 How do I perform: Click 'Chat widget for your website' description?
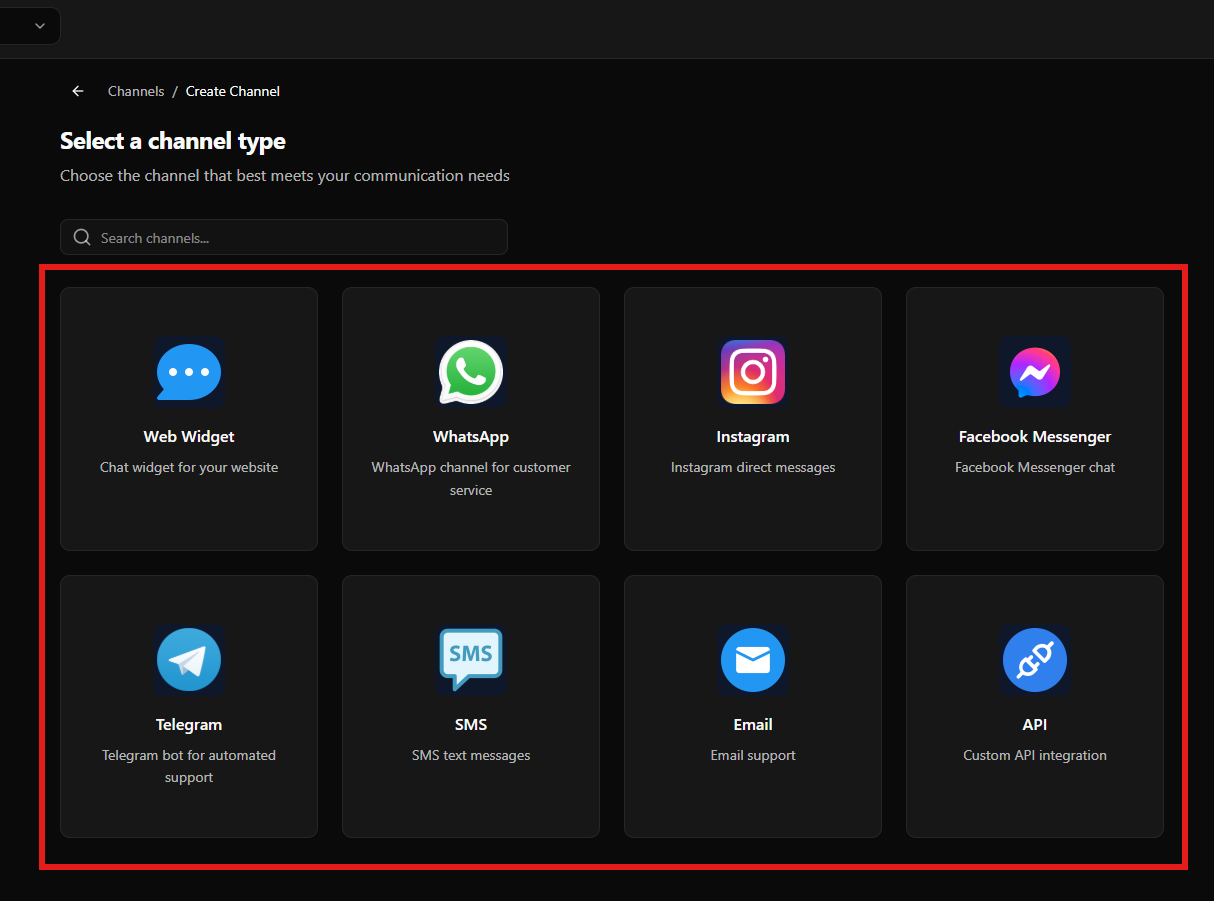coord(189,467)
